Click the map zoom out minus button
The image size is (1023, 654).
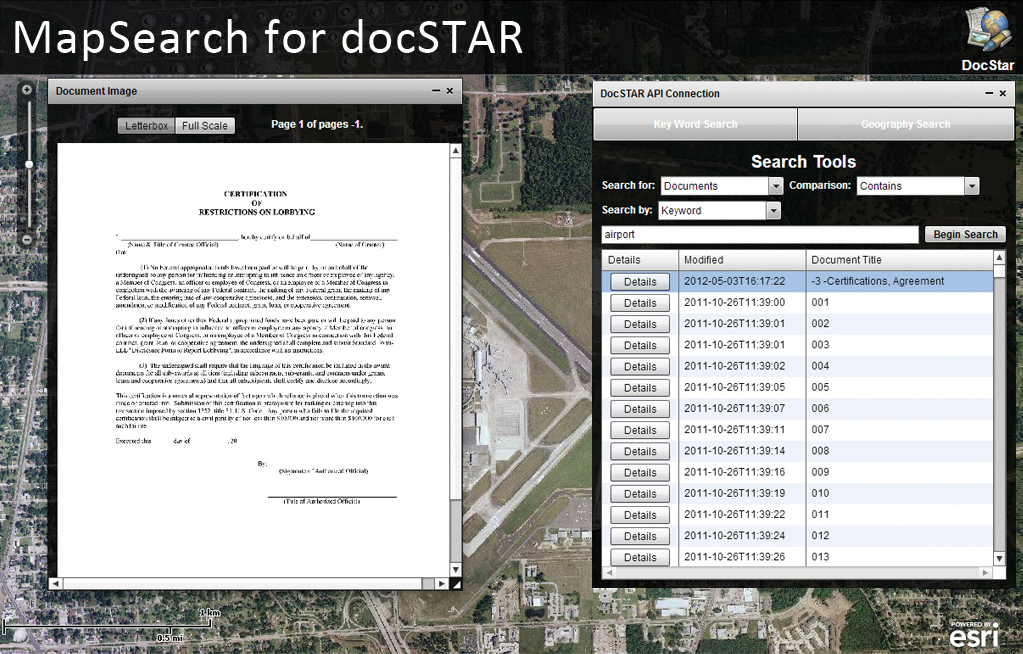tap(27, 240)
